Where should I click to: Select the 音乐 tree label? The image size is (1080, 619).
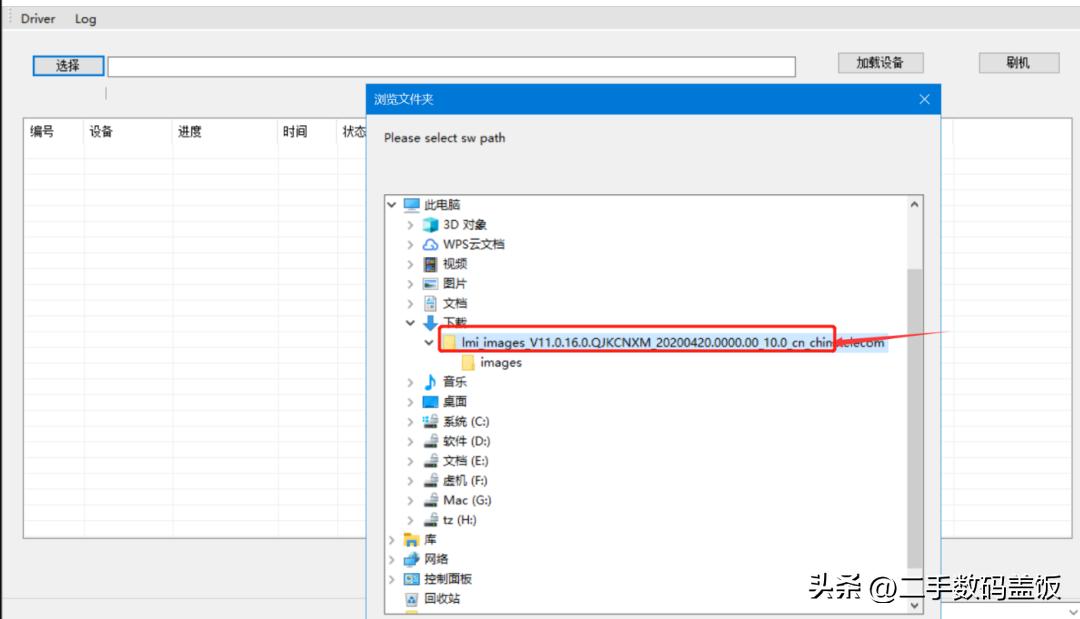pyautogui.click(x=455, y=381)
